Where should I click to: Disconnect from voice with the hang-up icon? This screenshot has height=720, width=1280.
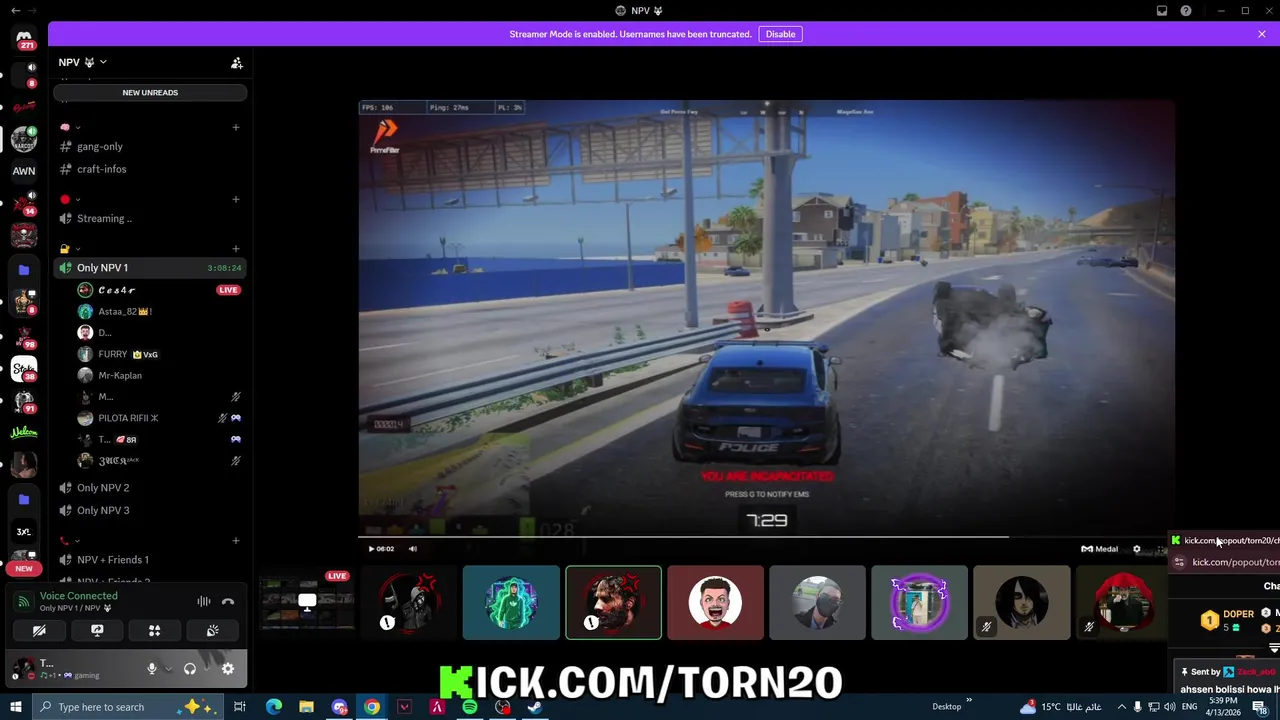point(228,601)
